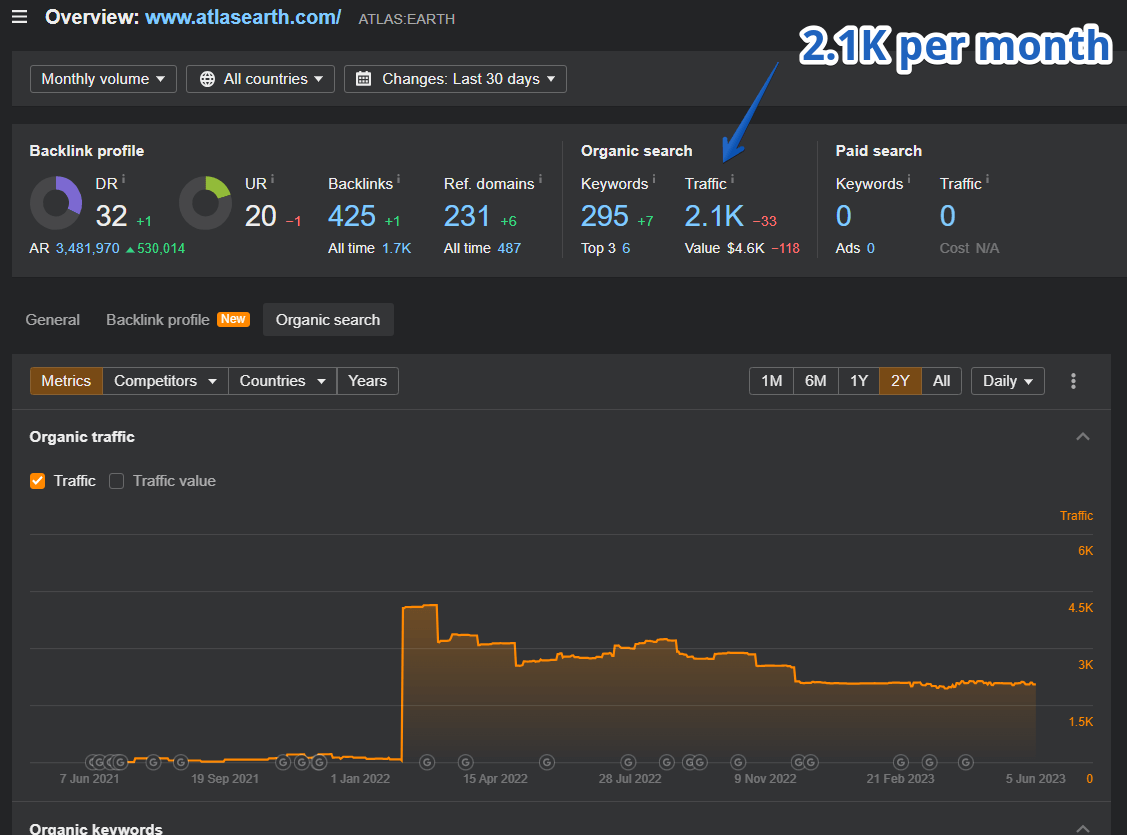Open the Ads 0 value
This screenshot has height=835, width=1127.
870,249
